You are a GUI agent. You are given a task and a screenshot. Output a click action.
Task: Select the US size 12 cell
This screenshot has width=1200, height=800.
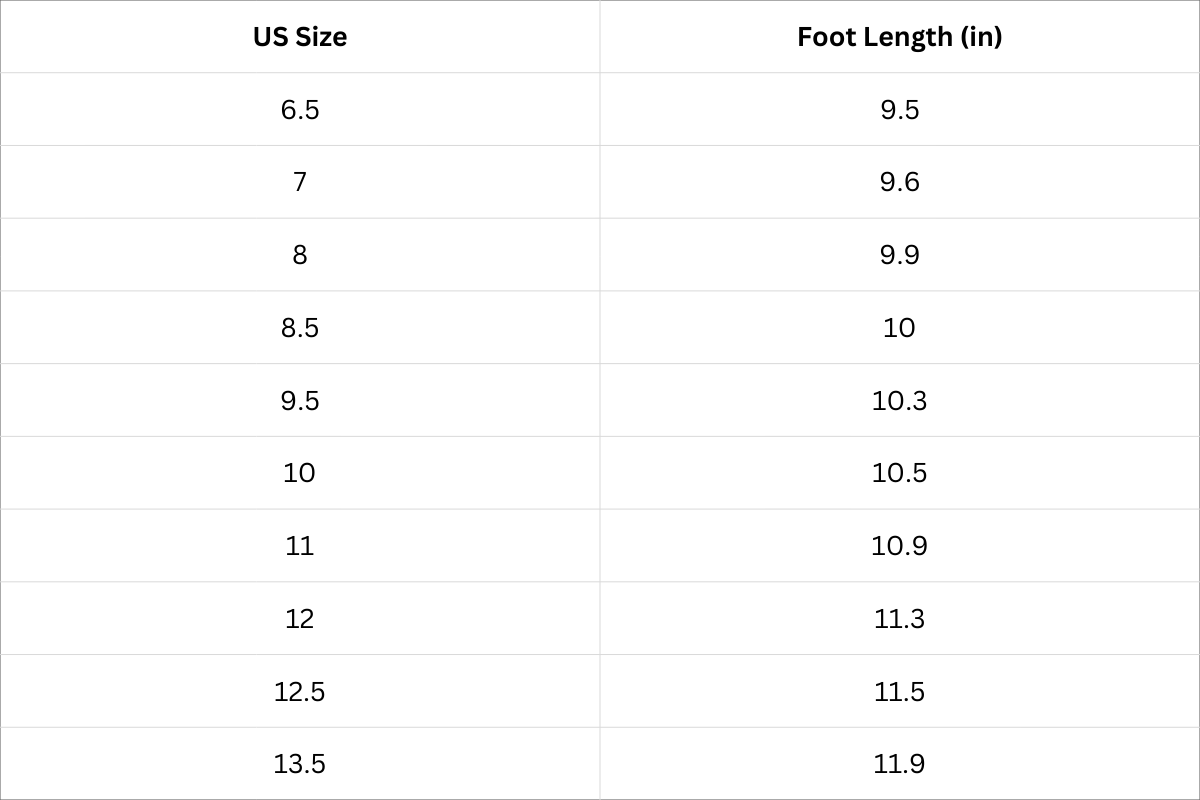300,619
